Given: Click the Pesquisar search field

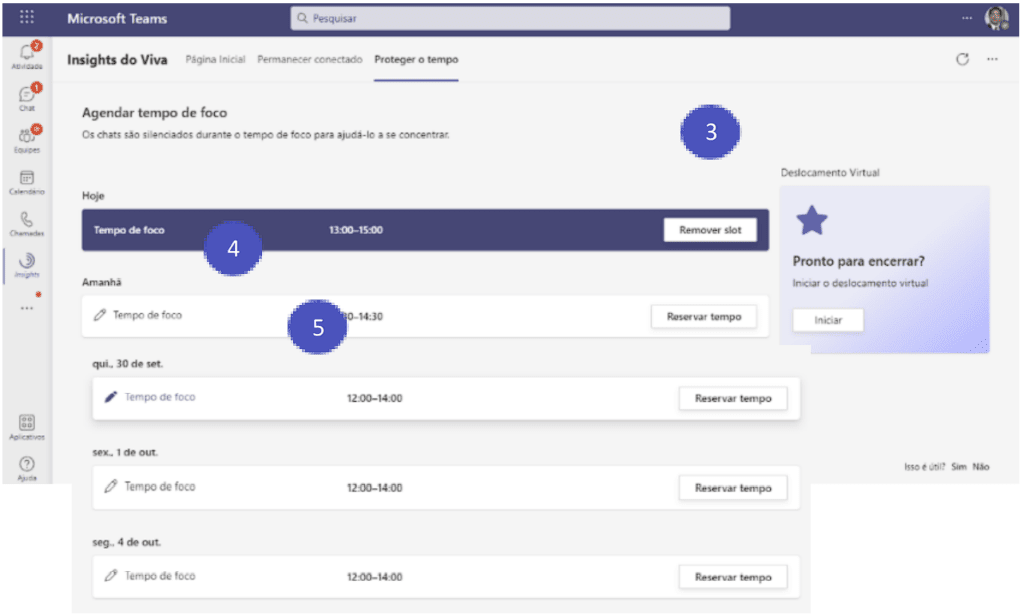Looking at the screenshot, I should coord(510,18).
